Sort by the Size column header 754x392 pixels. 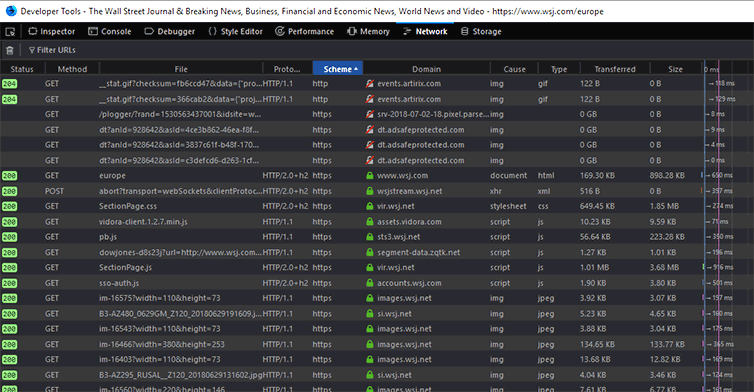tap(675, 69)
